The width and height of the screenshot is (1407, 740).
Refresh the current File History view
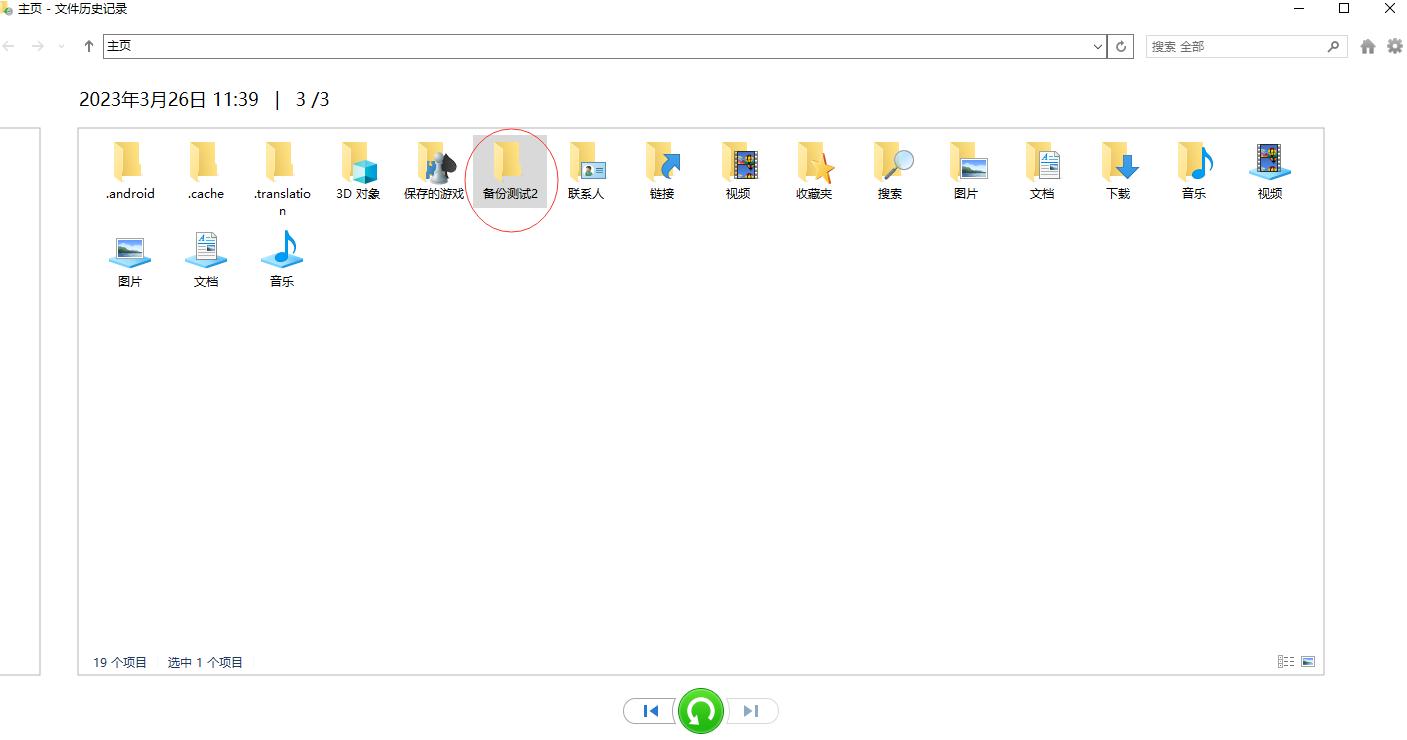(x=1121, y=45)
